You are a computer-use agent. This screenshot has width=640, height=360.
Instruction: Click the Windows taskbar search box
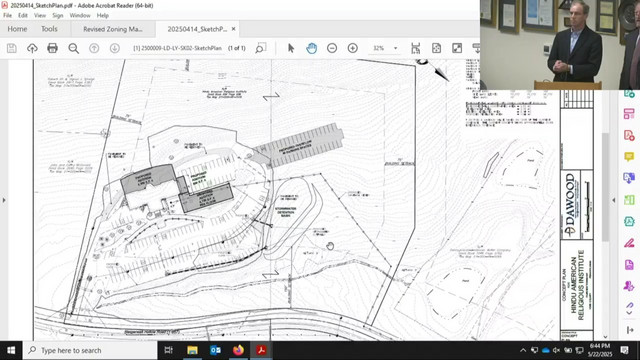tap(90, 350)
